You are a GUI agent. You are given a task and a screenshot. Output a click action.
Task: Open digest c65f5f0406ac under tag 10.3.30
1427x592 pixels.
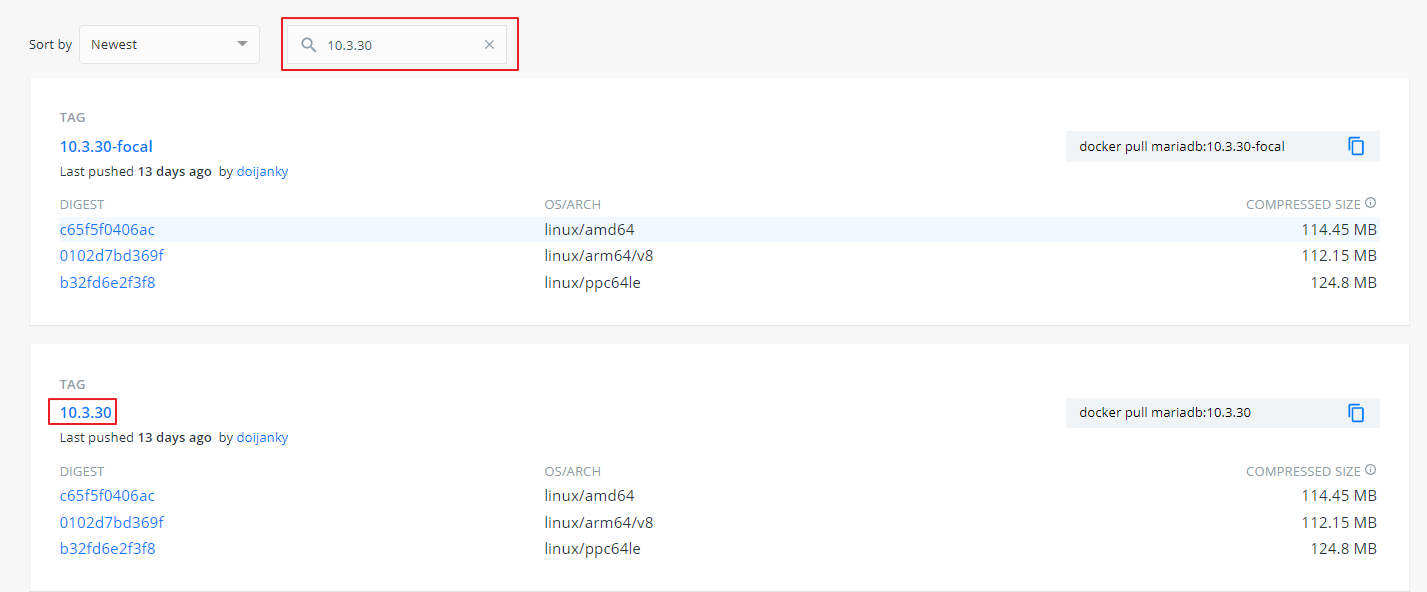pos(107,495)
